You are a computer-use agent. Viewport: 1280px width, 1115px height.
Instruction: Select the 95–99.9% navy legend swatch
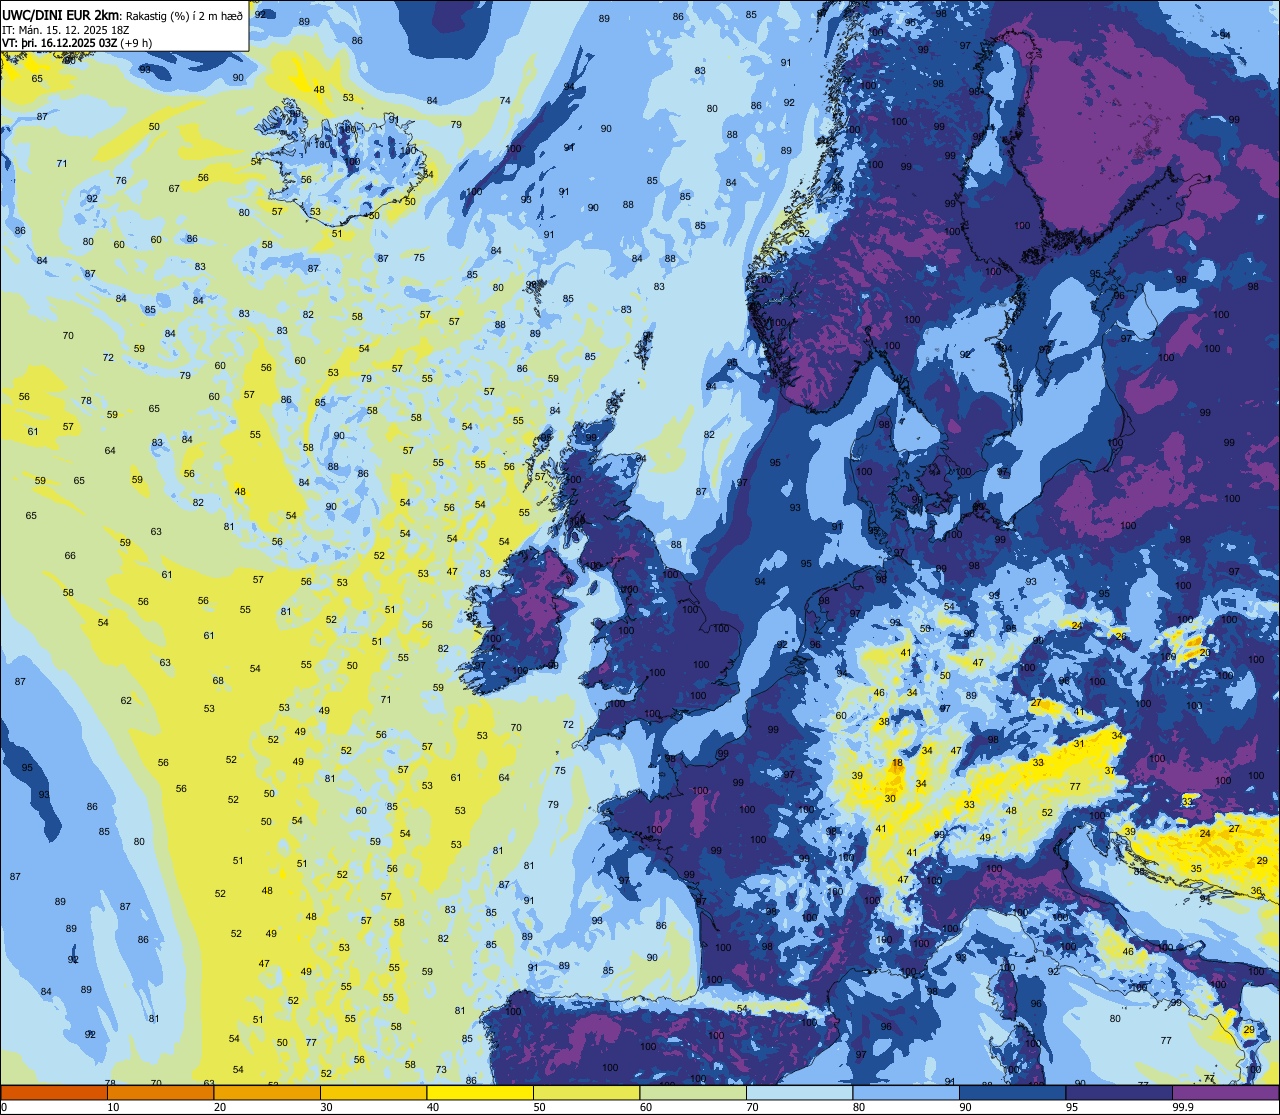pos(1119,1093)
